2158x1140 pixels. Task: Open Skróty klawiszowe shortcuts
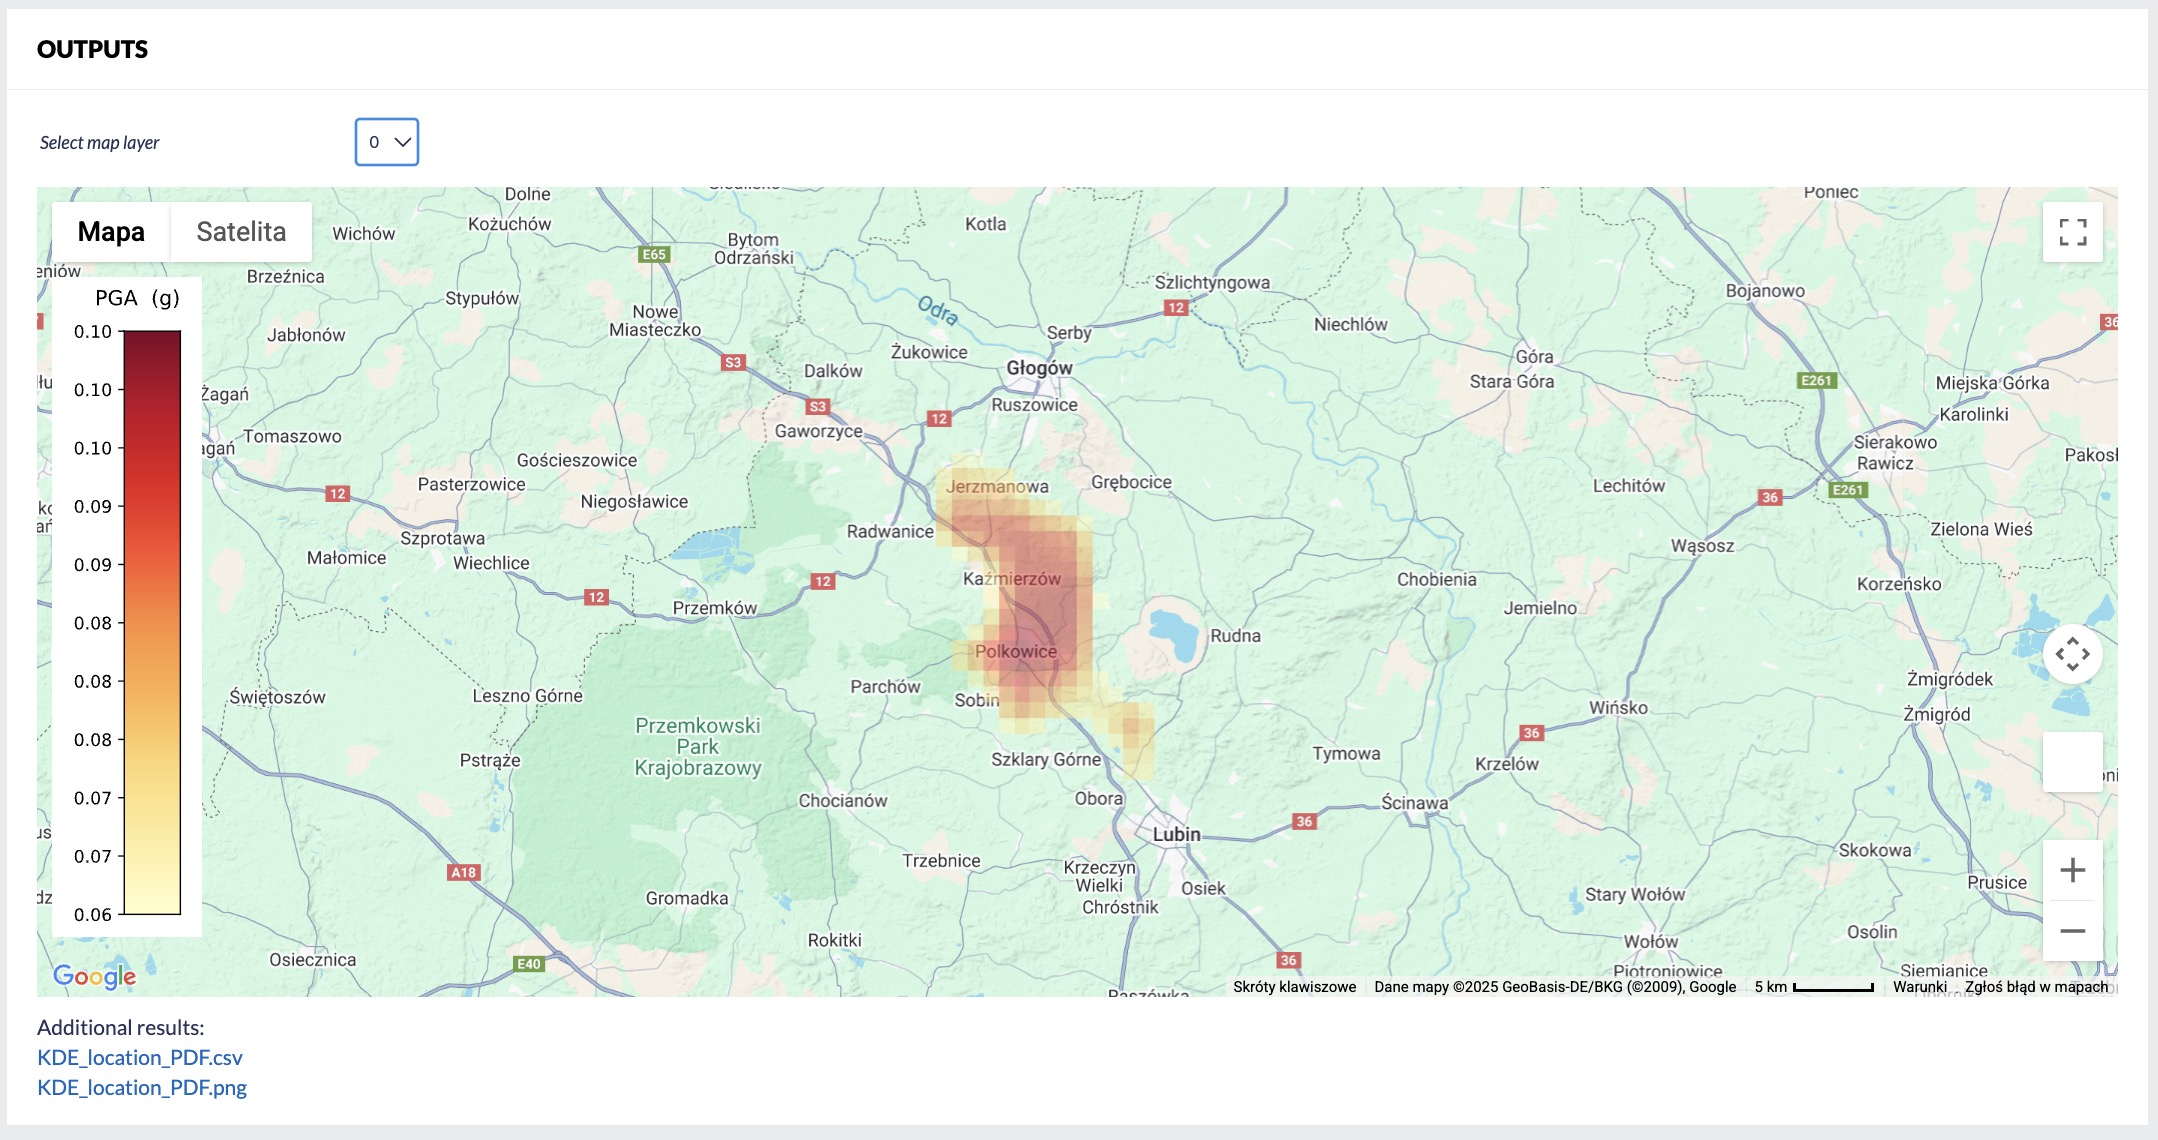click(1294, 987)
